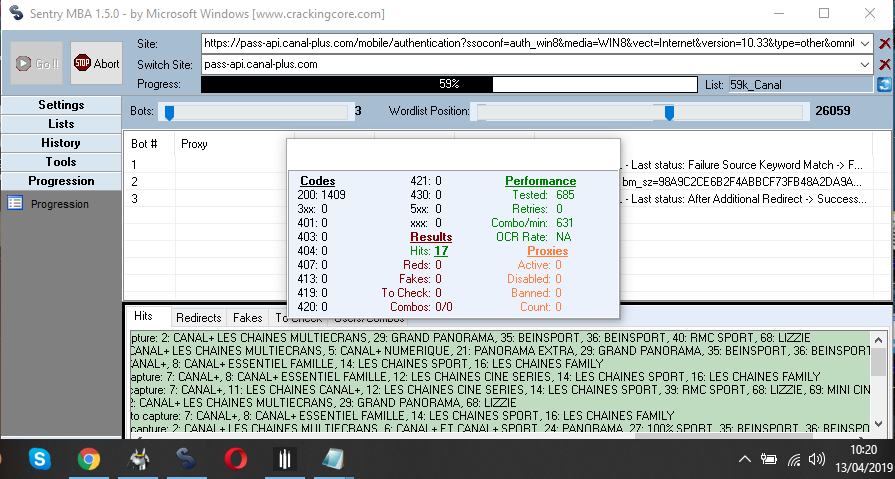The image size is (895, 479).
Task: Open the Lists section
Action: pos(61,124)
